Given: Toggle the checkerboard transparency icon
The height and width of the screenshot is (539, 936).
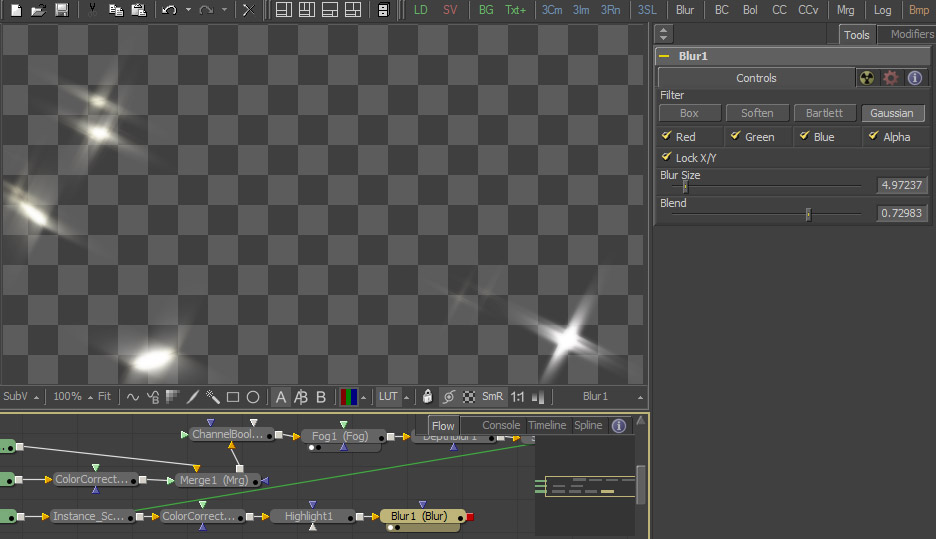Looking at the screenshot, I should [468, 397].
